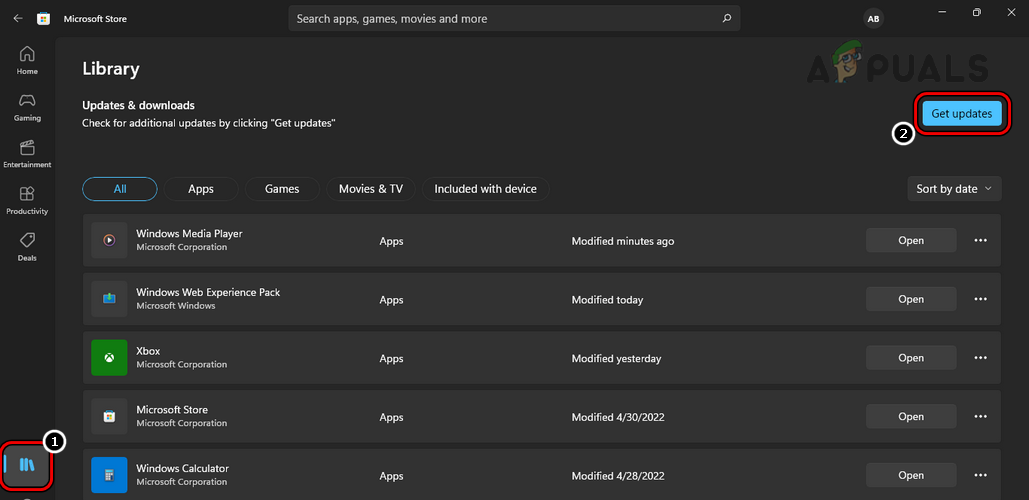Open the Entertainment section
Screen dimensions: 1029x500
pos(27,153)
